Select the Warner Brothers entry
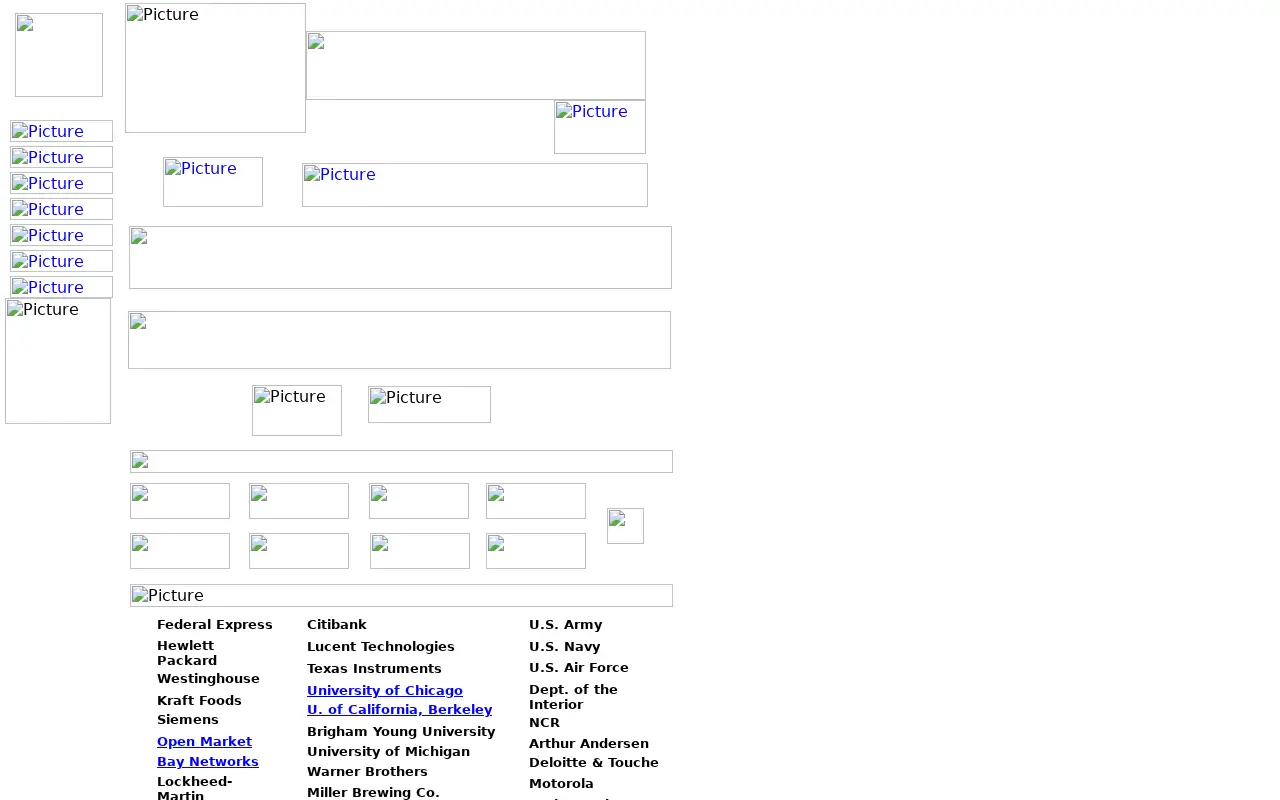Image resolution: width=1280 pixels, height=800 pixels. pos(367,772)
